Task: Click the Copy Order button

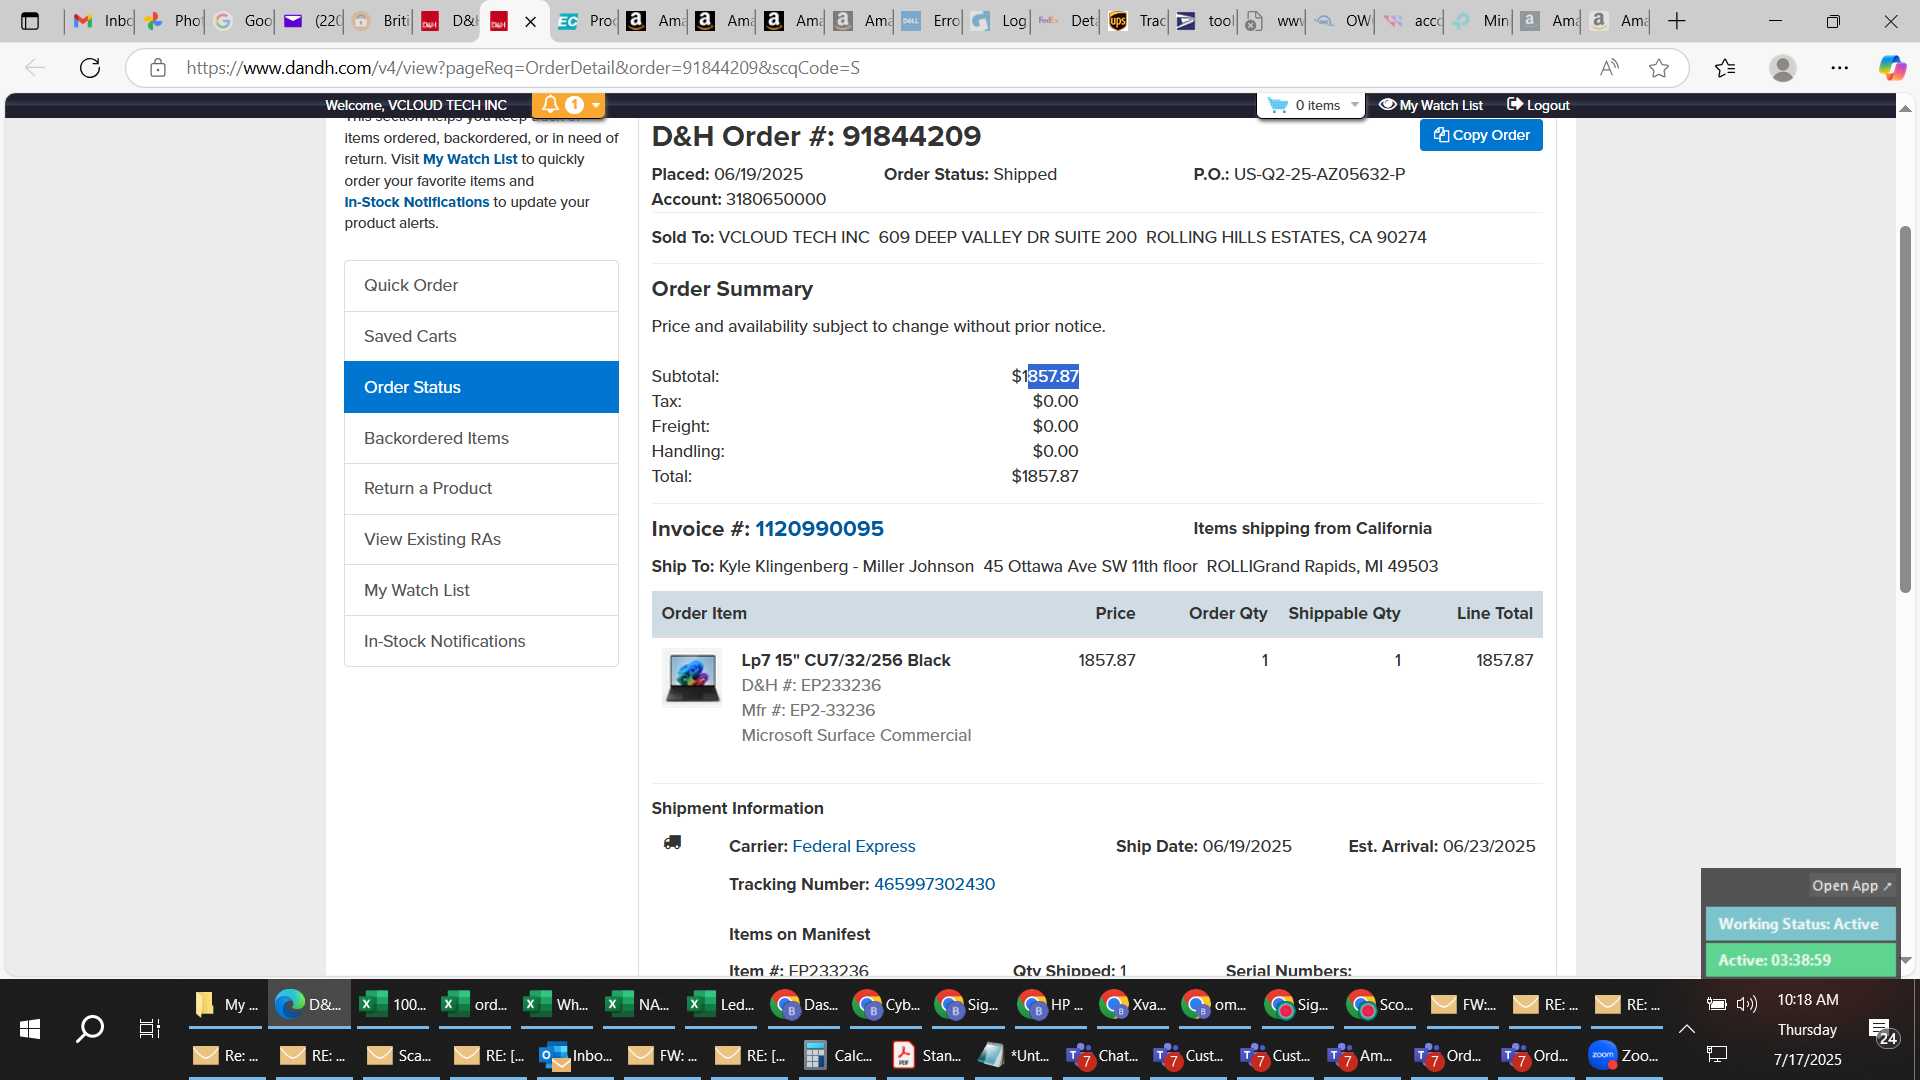Action: tap(1481, 135)
